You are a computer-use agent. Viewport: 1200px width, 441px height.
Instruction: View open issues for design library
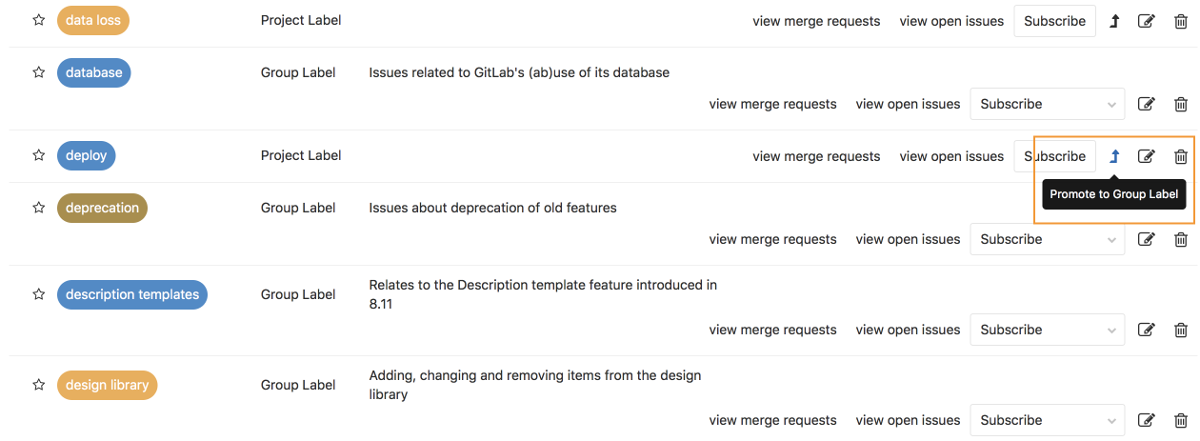[x=907, y=420]
